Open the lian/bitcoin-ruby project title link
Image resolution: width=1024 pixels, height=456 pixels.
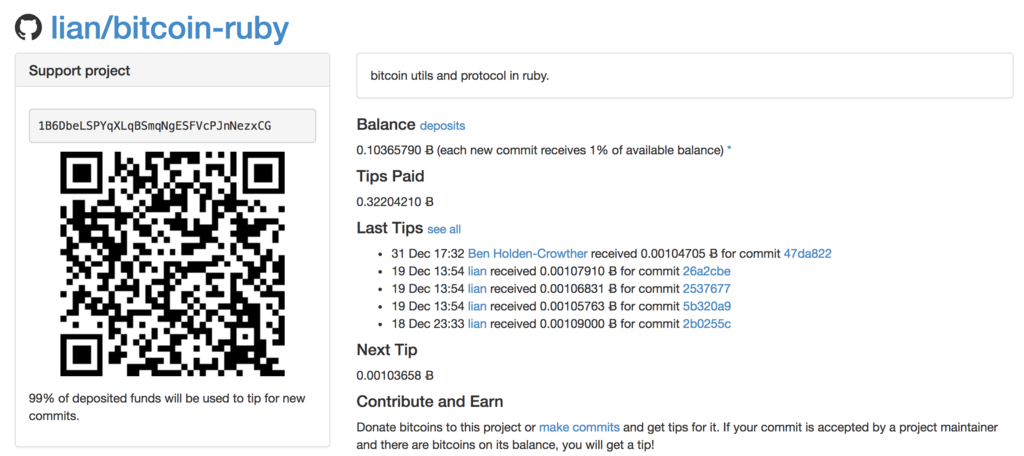tap(170, 27)
